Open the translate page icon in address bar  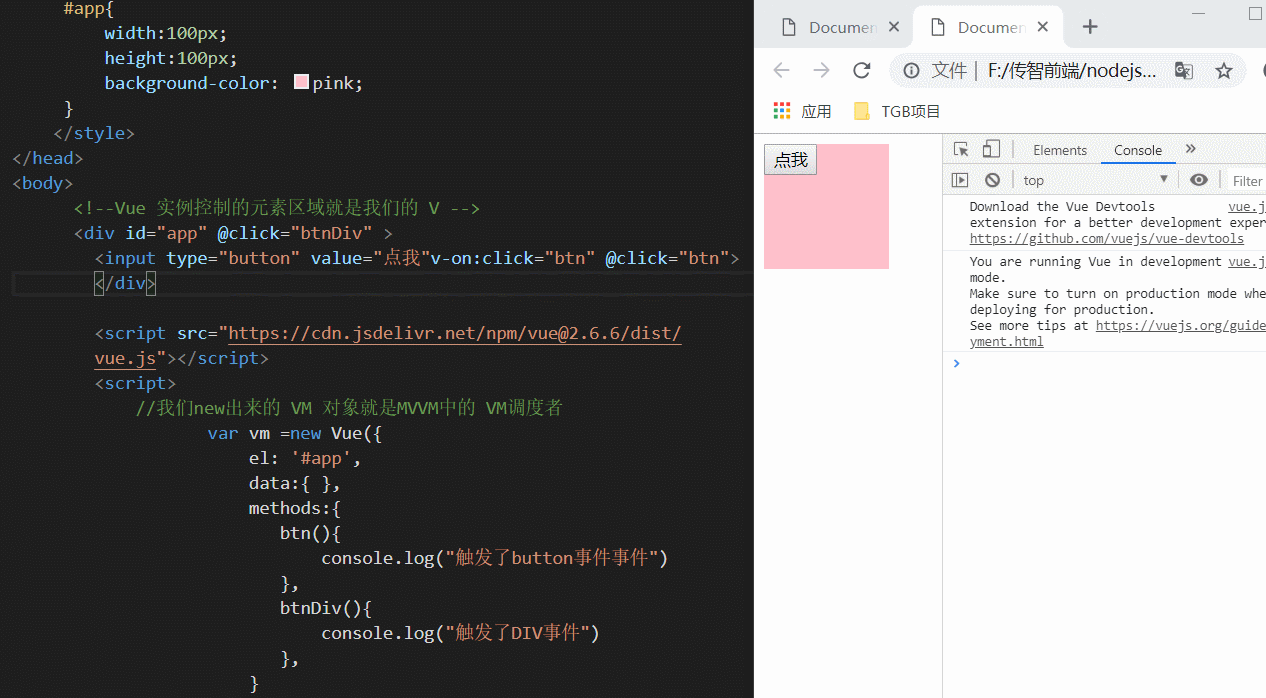point(1184,70)
